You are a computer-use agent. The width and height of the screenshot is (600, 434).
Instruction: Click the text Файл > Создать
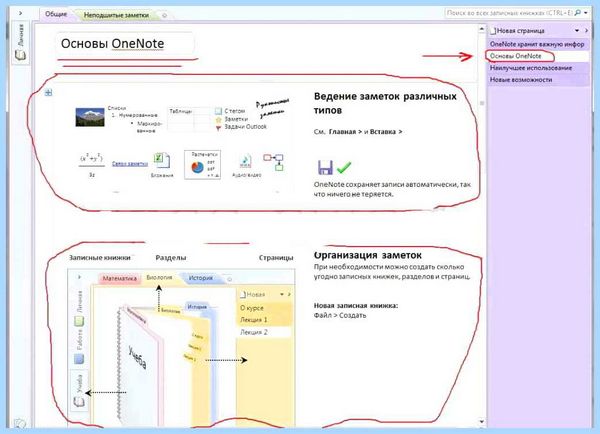click(x=340, y=315)
